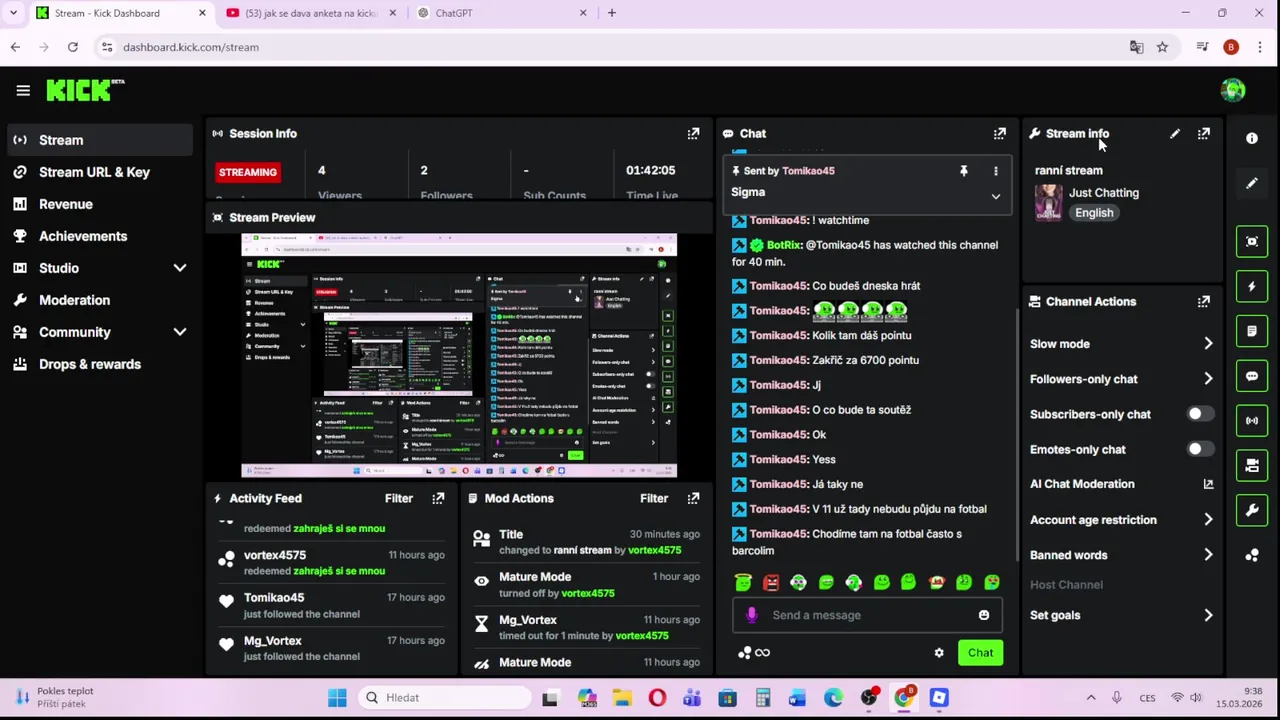
Task: Open the user profile avatar
Action: [1232, 90]
